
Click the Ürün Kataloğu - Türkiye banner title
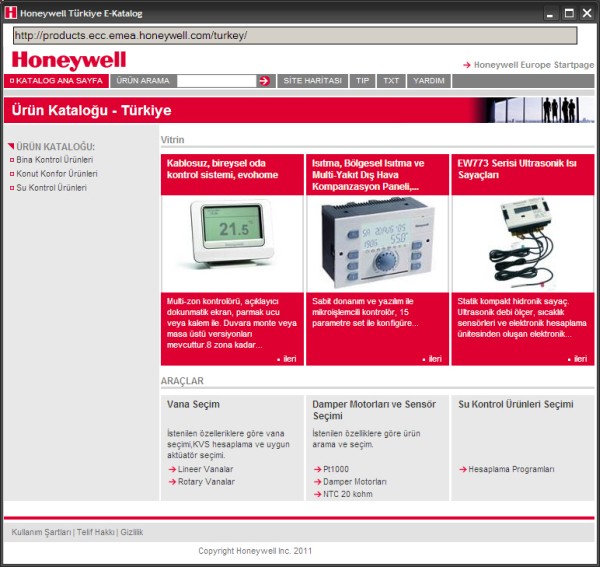[x=91, y=110]
